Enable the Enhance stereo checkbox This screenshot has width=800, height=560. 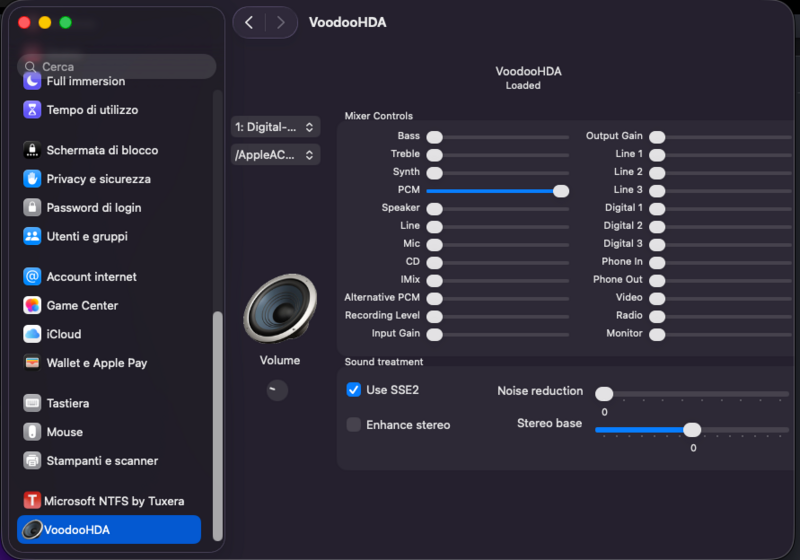(353, 425)
